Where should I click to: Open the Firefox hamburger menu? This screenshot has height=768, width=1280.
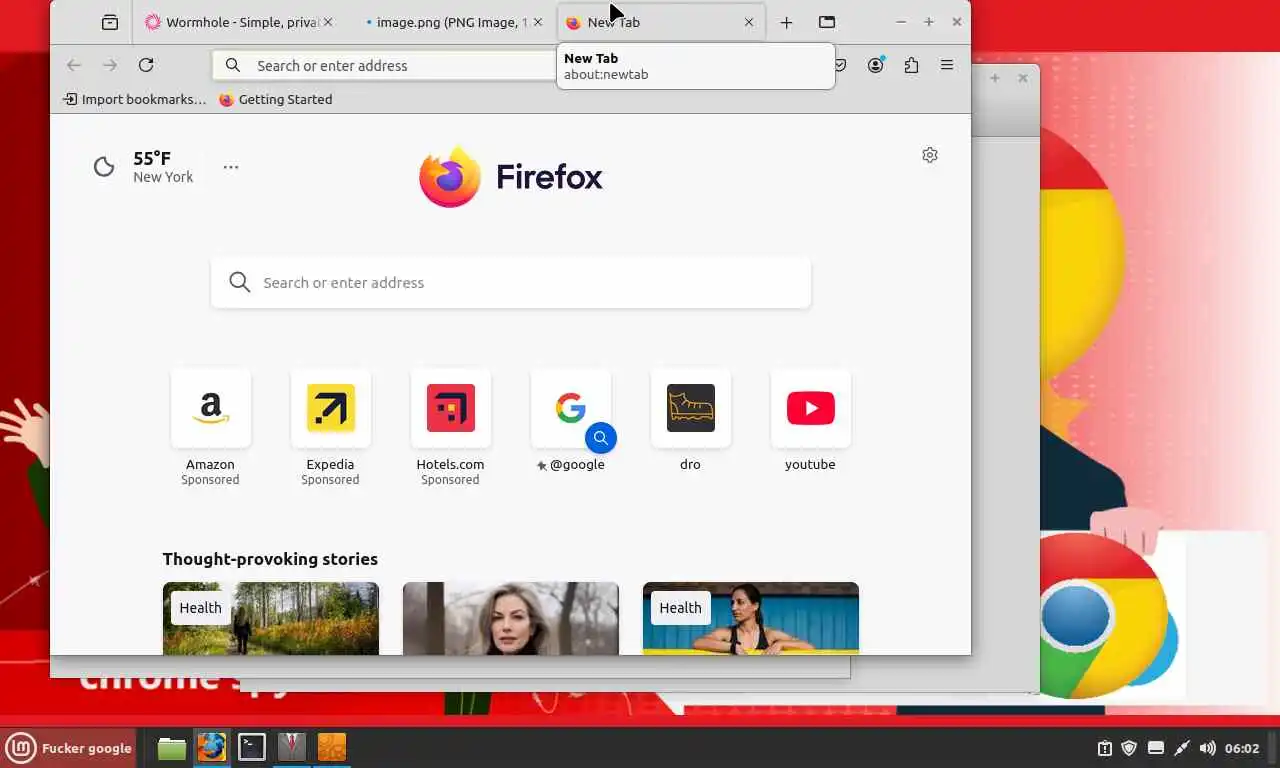[x=947, y=65]
